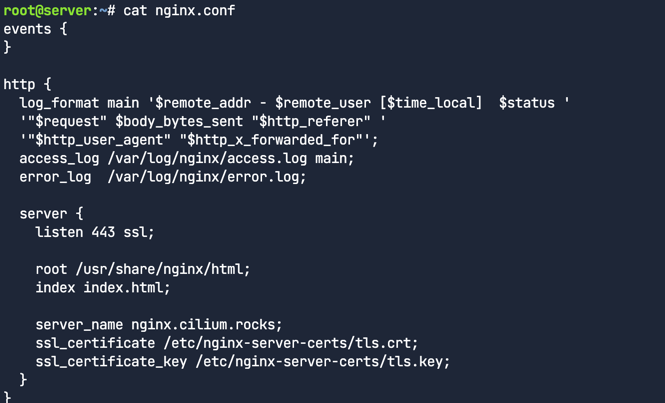Click the 'server {' block line
Screen dimensions: 665x403
(x=51, y=214)
